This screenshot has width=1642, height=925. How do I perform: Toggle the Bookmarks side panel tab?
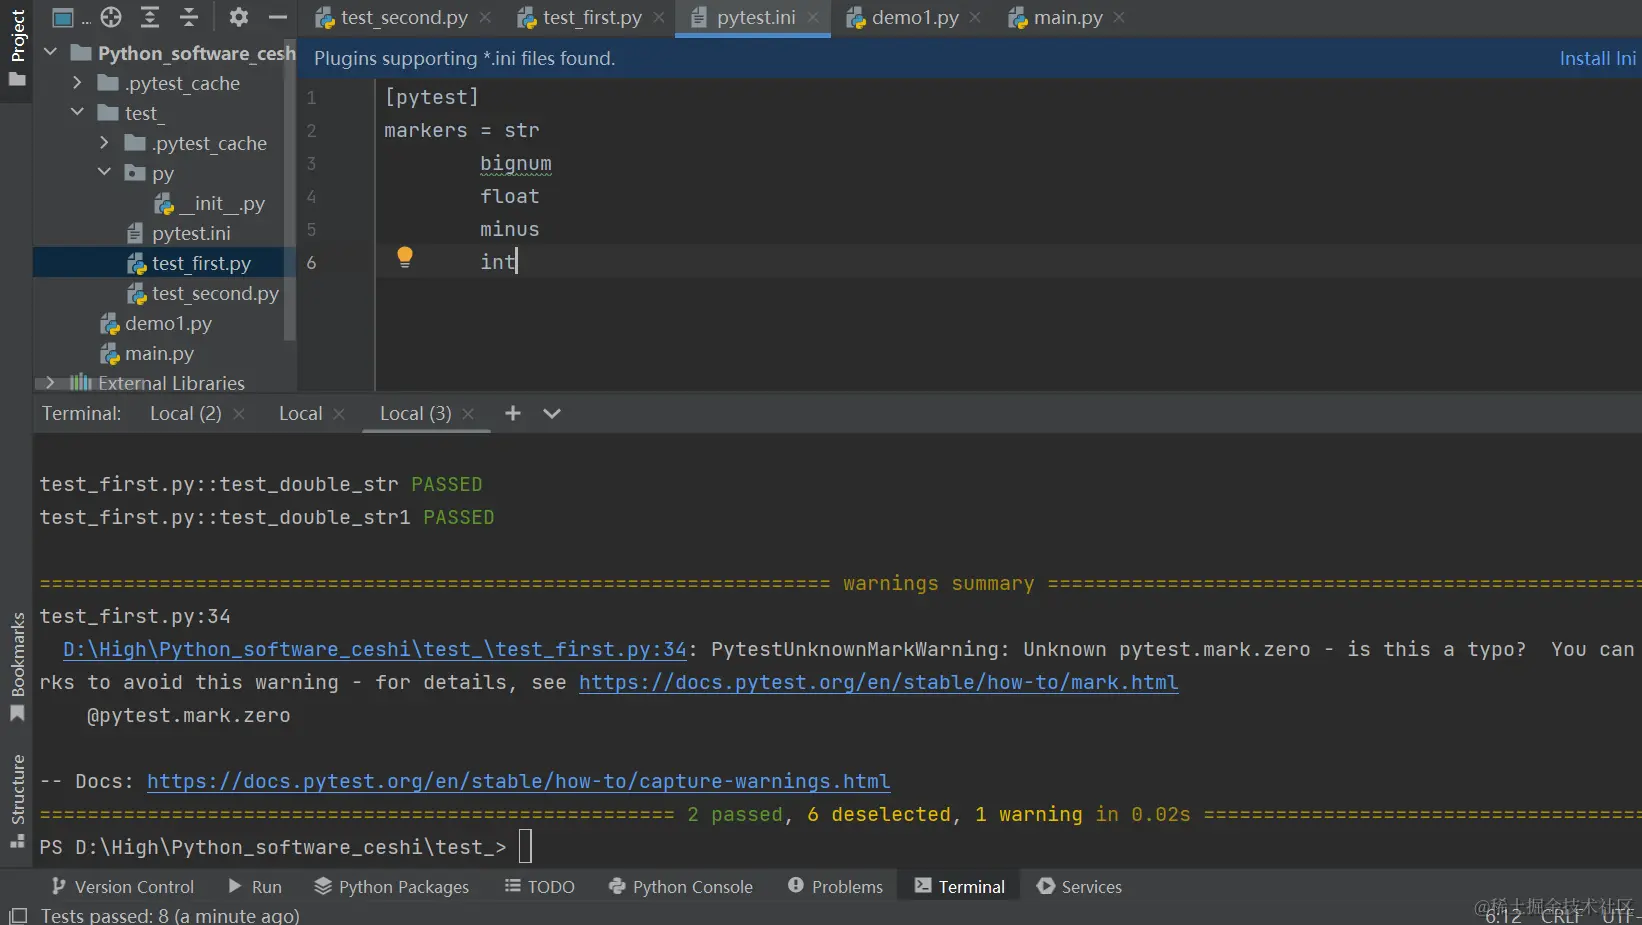click(17, 666)
